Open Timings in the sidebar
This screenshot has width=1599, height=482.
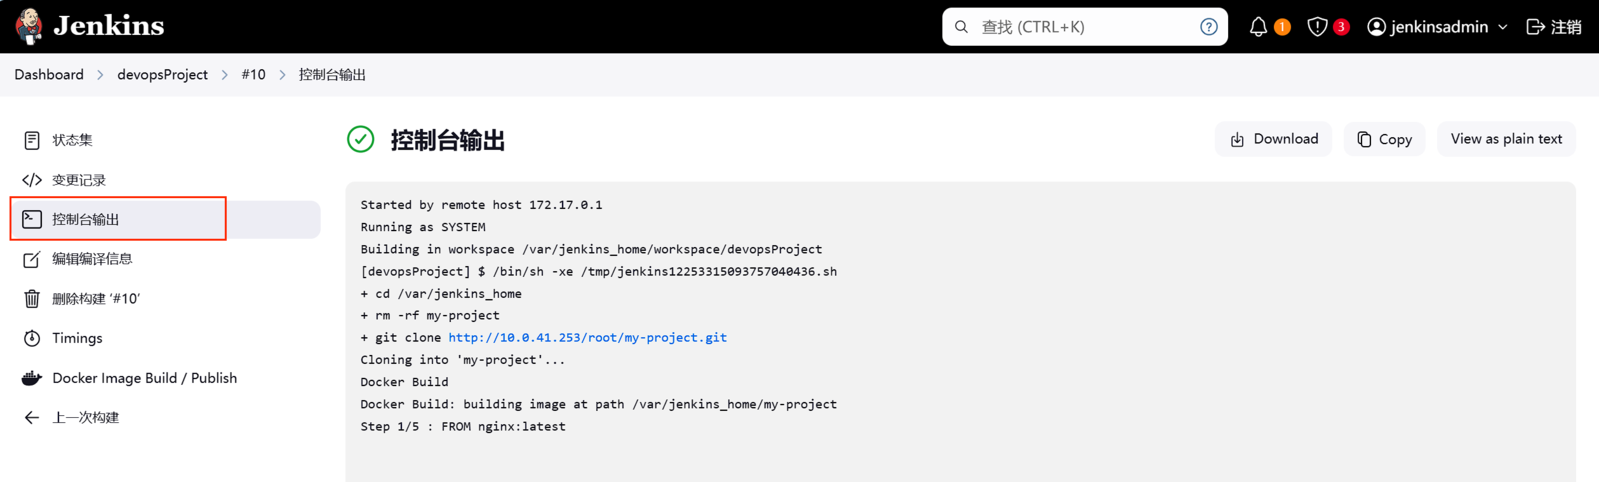166,338
